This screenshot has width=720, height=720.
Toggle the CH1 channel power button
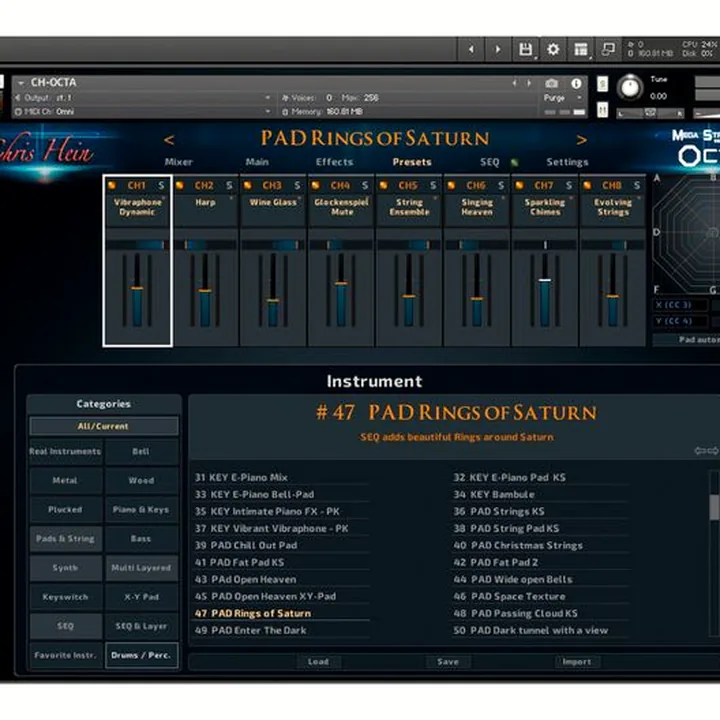[112, 185]
